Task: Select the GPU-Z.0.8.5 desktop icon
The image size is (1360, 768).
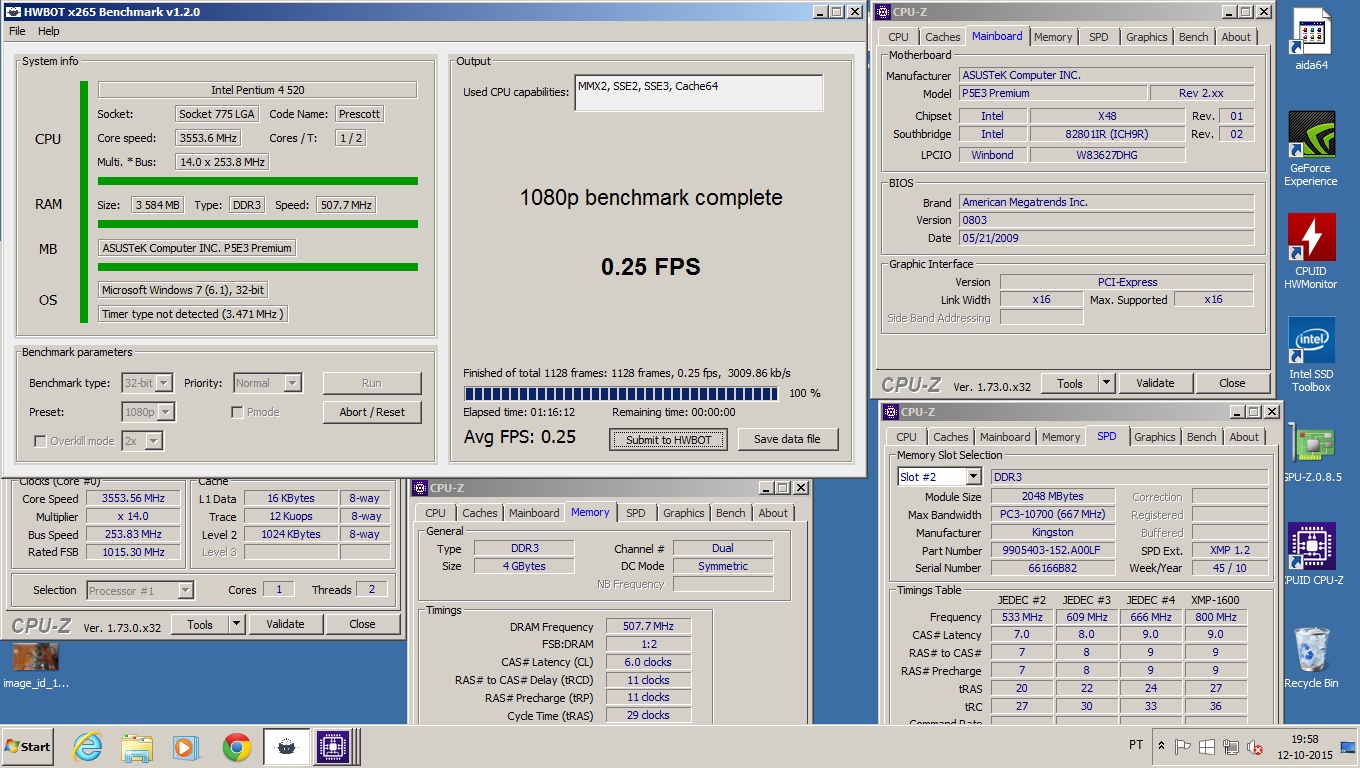Action: 1311,453
